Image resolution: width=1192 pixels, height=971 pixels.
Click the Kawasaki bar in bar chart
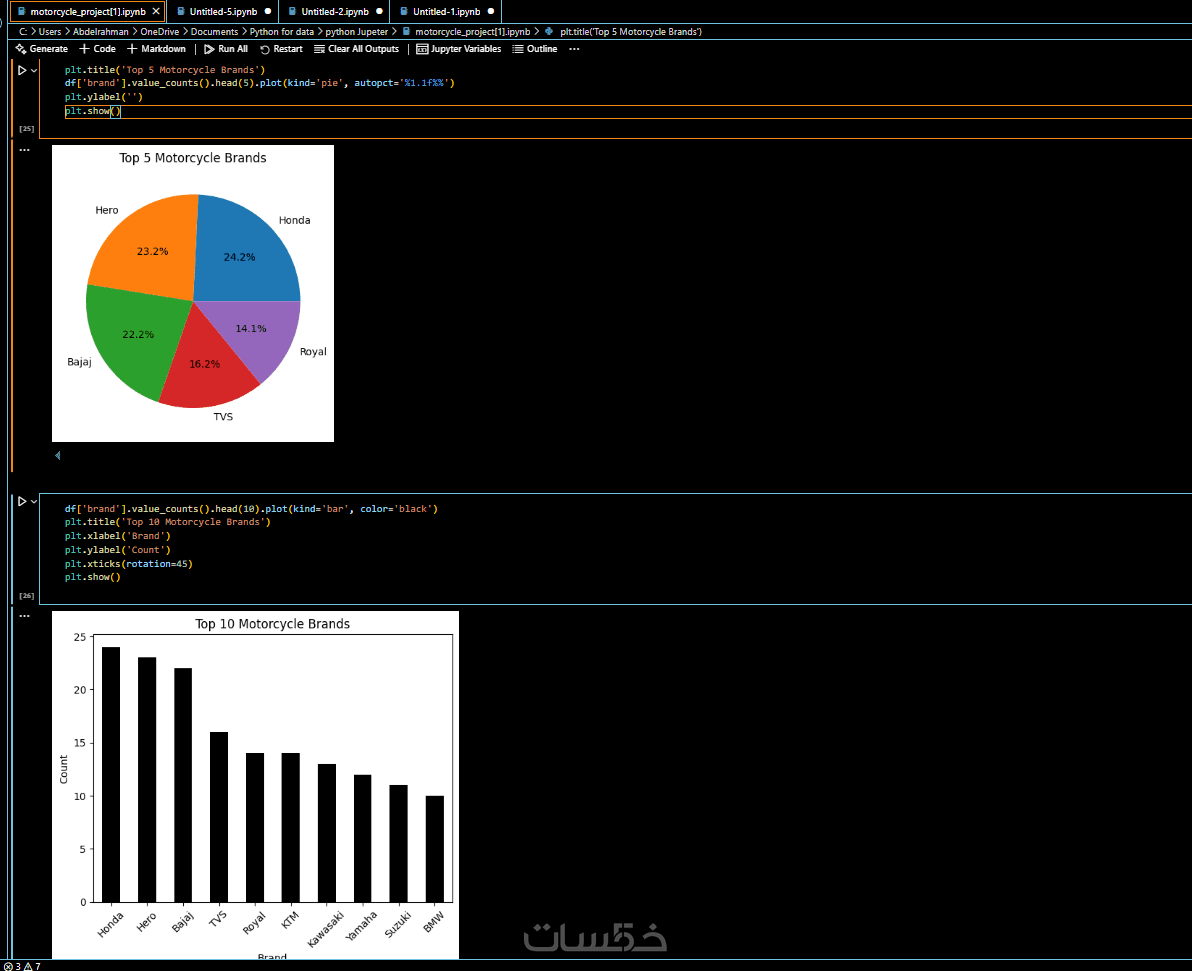point(327,833)
